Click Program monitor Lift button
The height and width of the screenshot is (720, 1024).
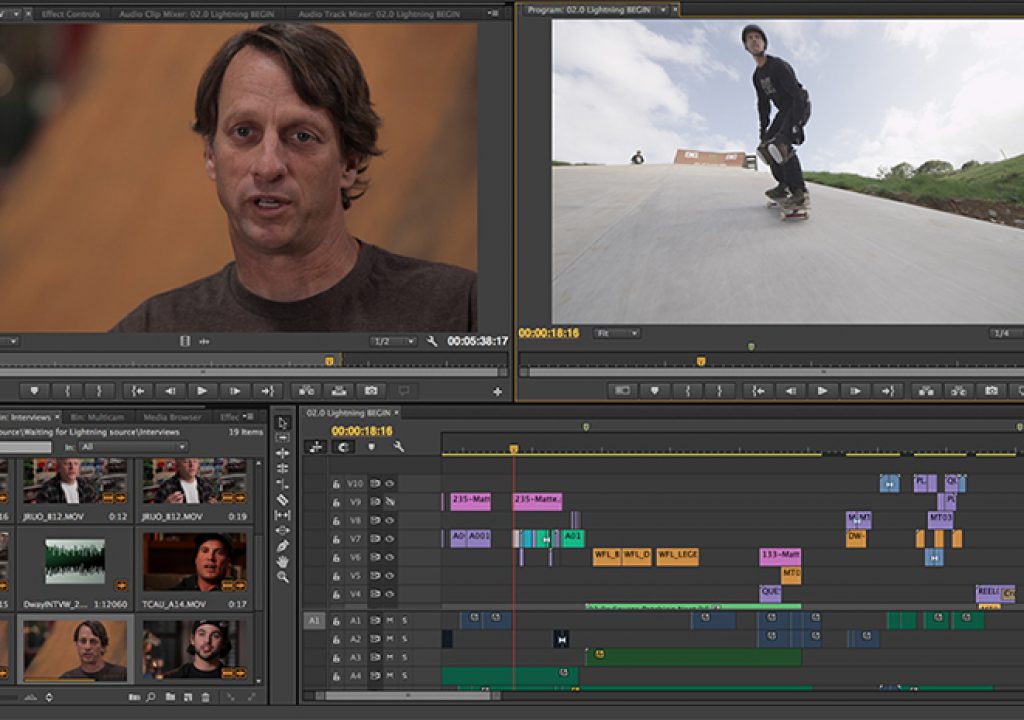coord(926,391)
